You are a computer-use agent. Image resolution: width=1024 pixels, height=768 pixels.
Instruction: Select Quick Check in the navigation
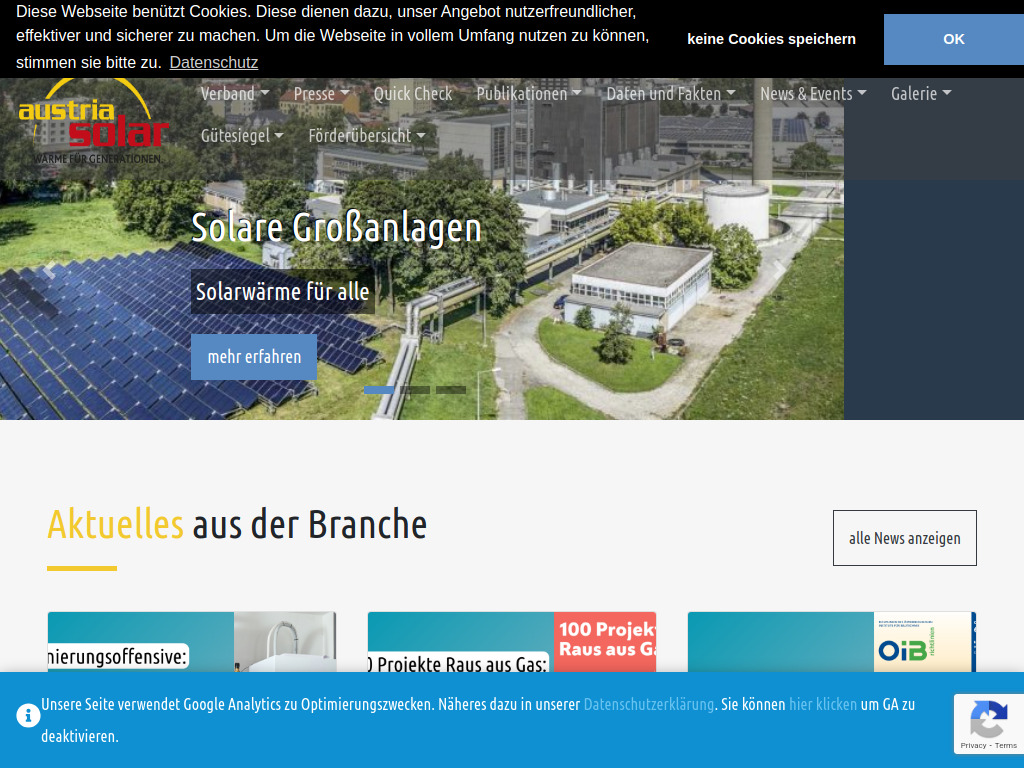point(413,93)
